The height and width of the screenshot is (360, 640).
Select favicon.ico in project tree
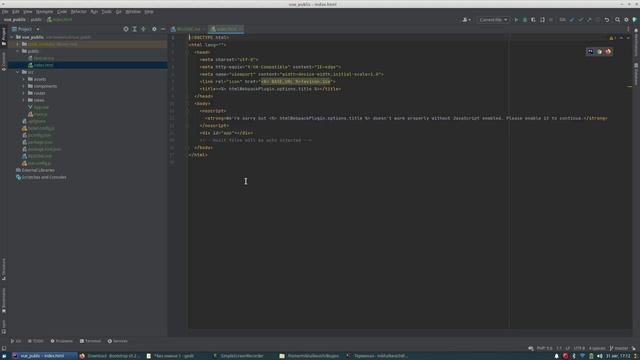point(41,58)
